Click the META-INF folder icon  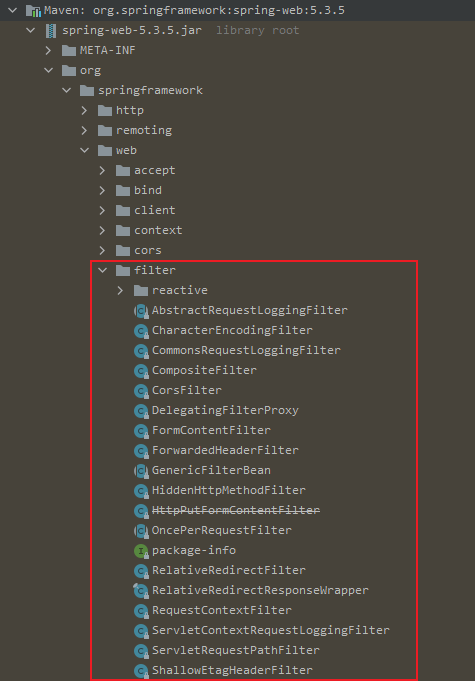[x=69, y=50]
